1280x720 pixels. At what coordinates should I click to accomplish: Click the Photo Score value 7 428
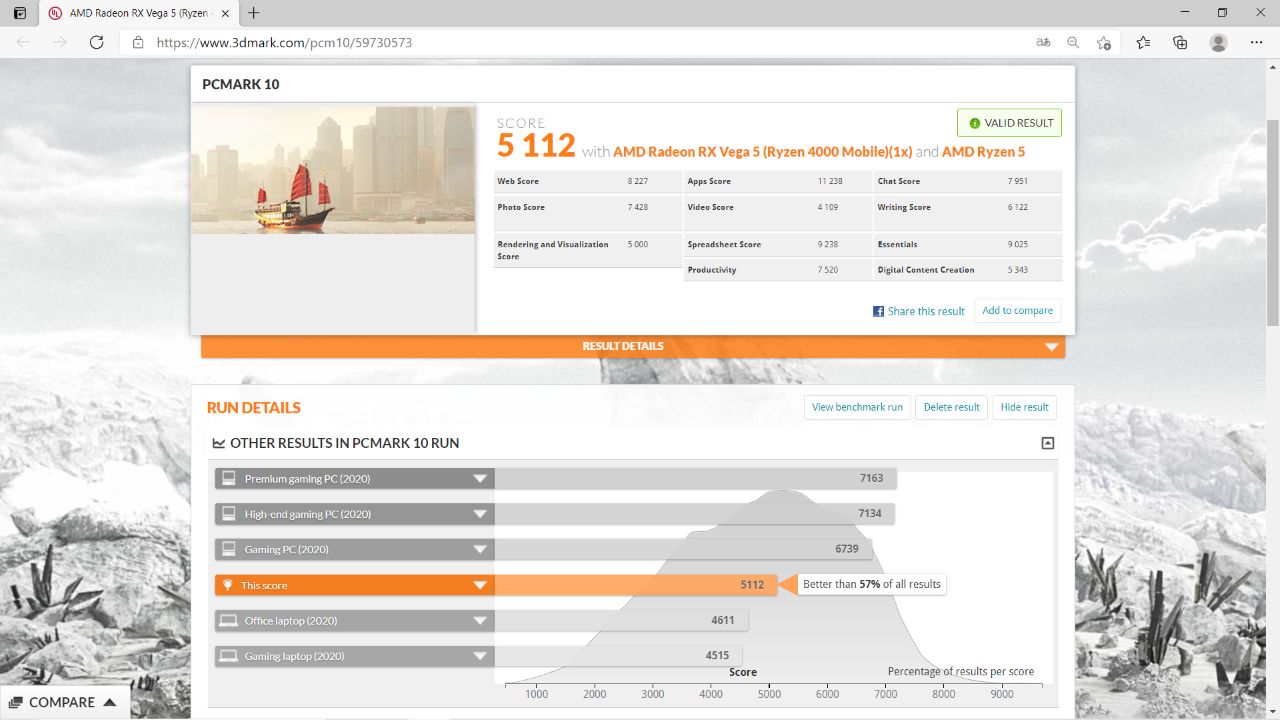(x=638, y=207)
